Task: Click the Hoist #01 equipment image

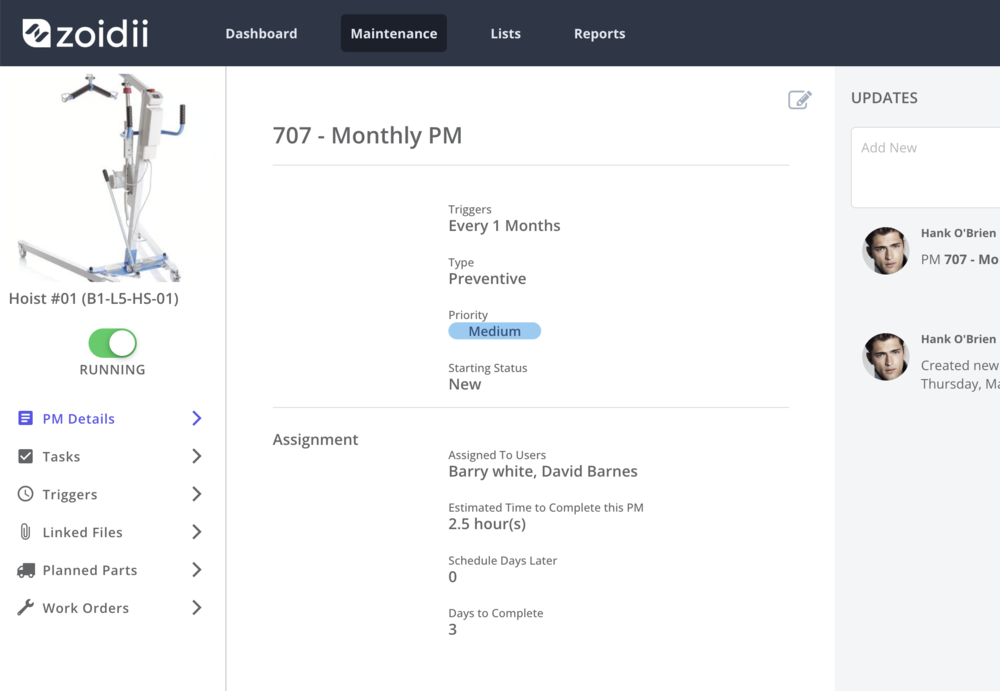Action: [x=102, y=177]
